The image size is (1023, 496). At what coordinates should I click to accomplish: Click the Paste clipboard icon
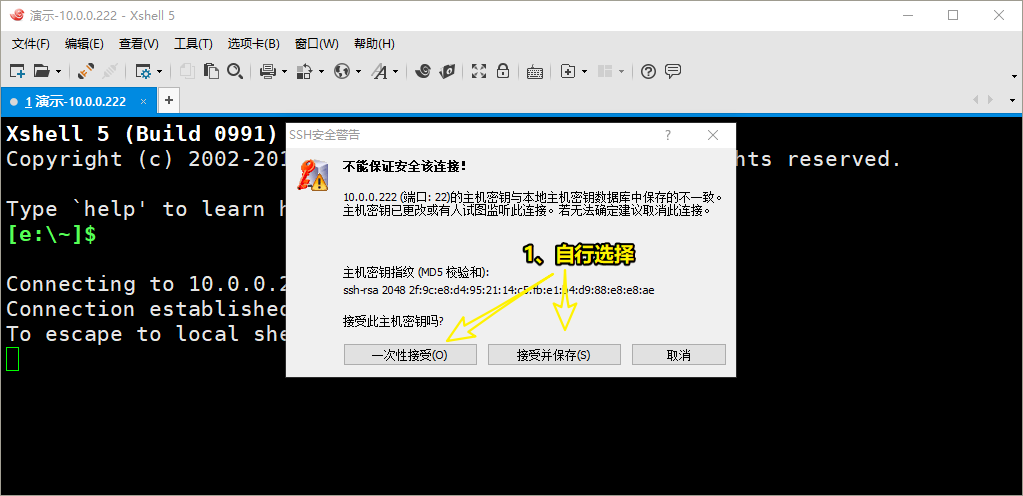(211, 71)
